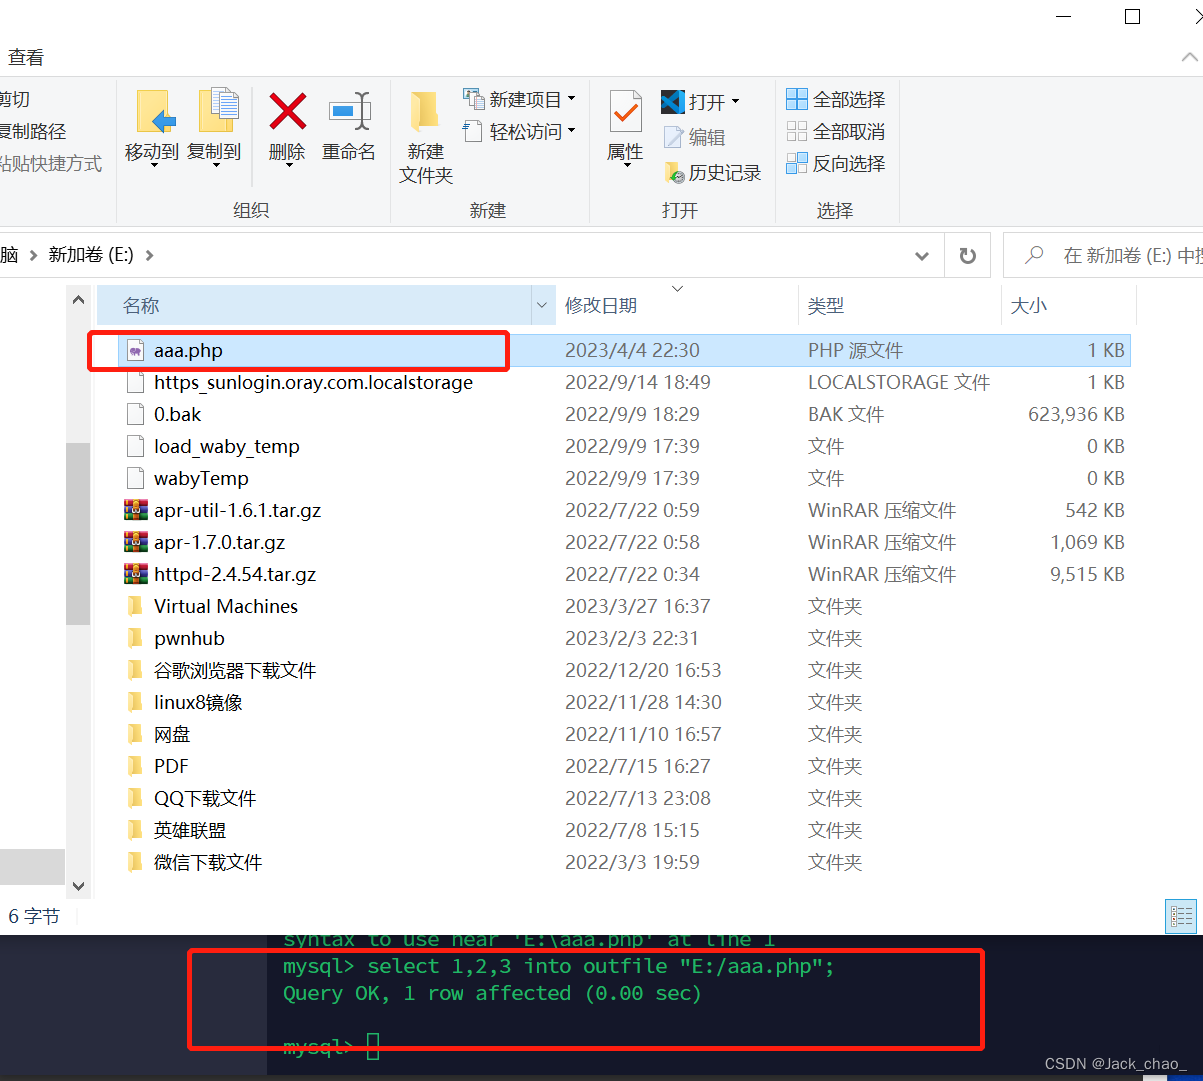Expand the address bar history dropdown
Screen dimensions: 1203x1081
point(921,255)
